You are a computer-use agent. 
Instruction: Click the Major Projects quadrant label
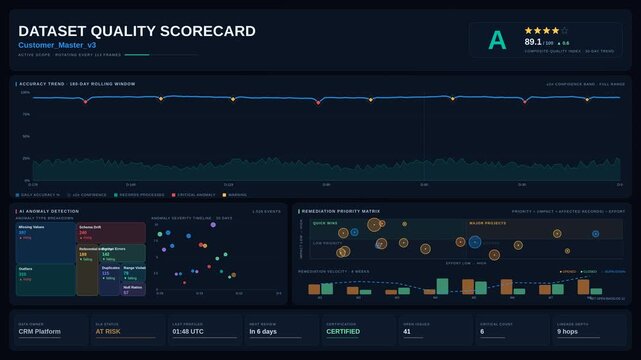click(488, 223)
